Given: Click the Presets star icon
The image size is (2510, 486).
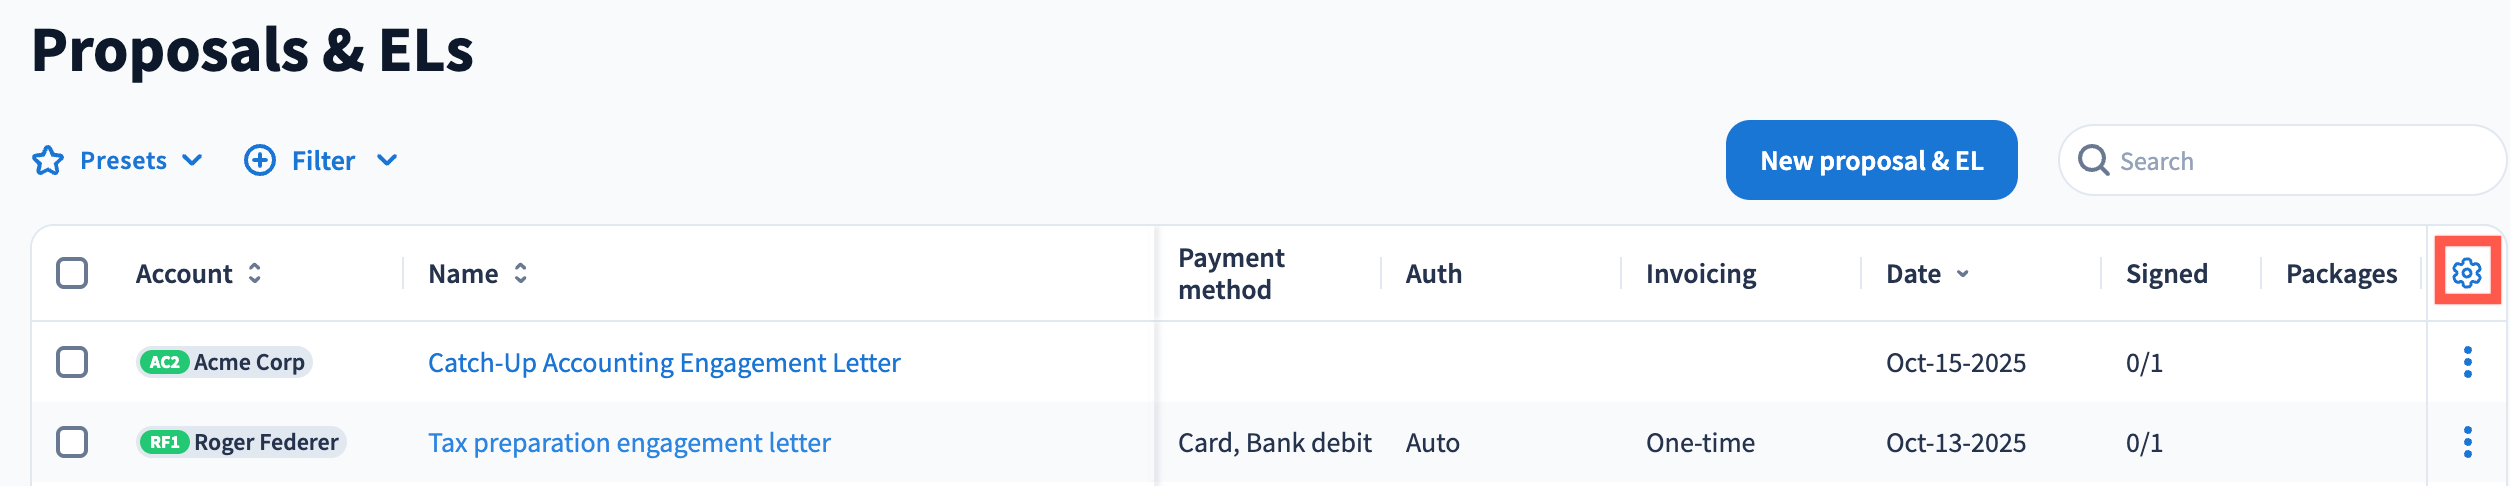Looking at the screenshot, I should click(x=48, y=161).
